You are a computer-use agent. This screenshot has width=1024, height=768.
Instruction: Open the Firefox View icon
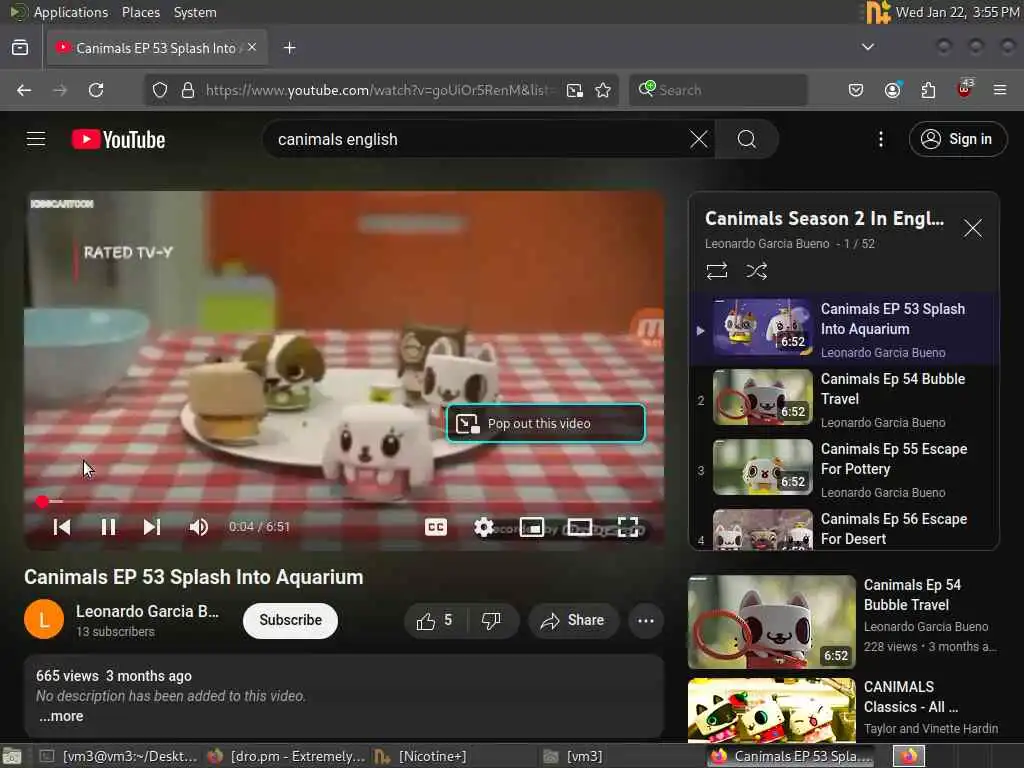(20, 48)
